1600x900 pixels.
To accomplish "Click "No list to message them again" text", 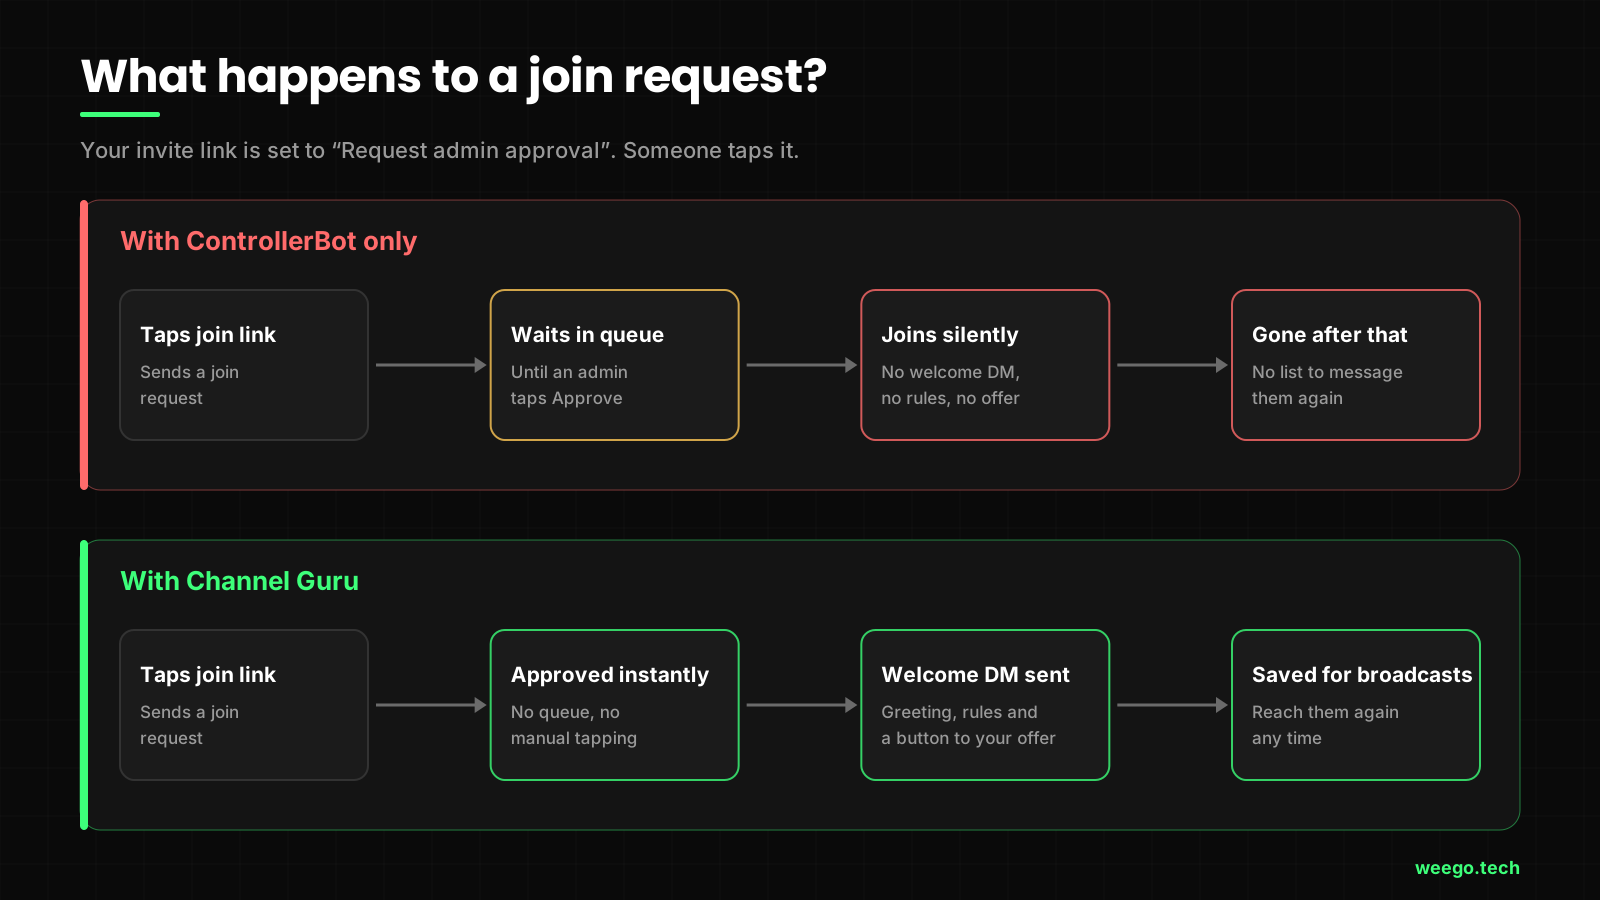I will (1327, 385).
